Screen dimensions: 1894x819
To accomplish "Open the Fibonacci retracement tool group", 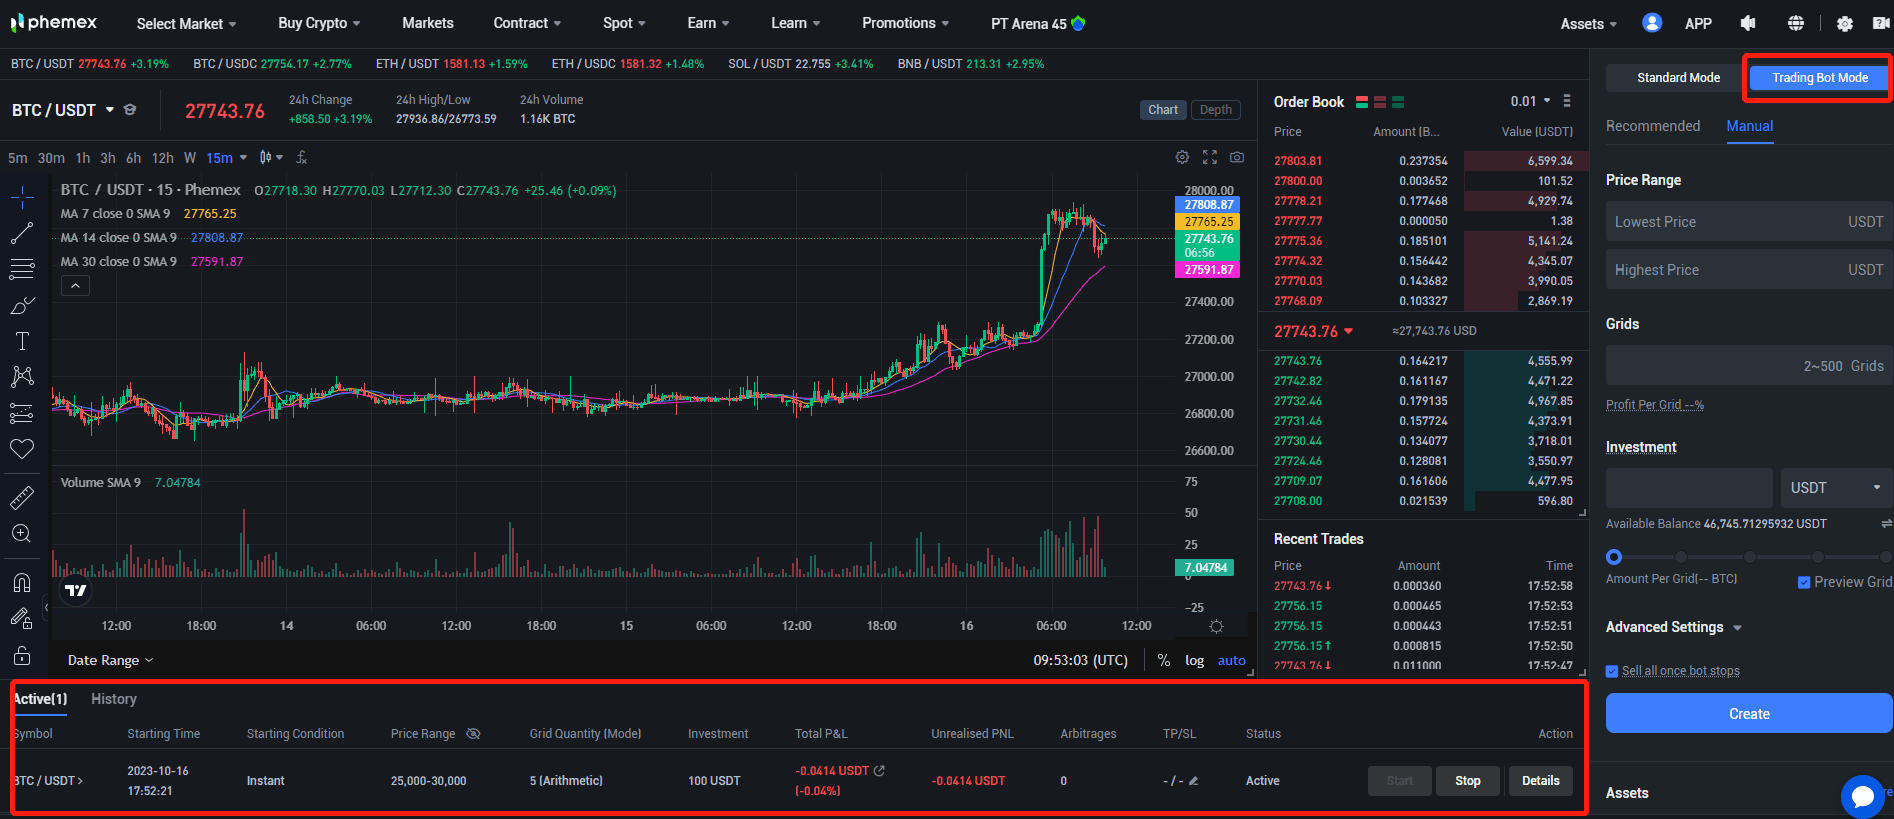I will pyautogui.click(x=22, y=269).
